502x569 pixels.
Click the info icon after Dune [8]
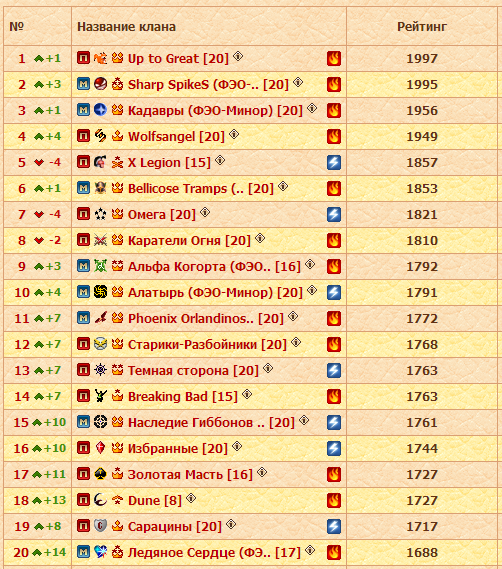(191, 498)
